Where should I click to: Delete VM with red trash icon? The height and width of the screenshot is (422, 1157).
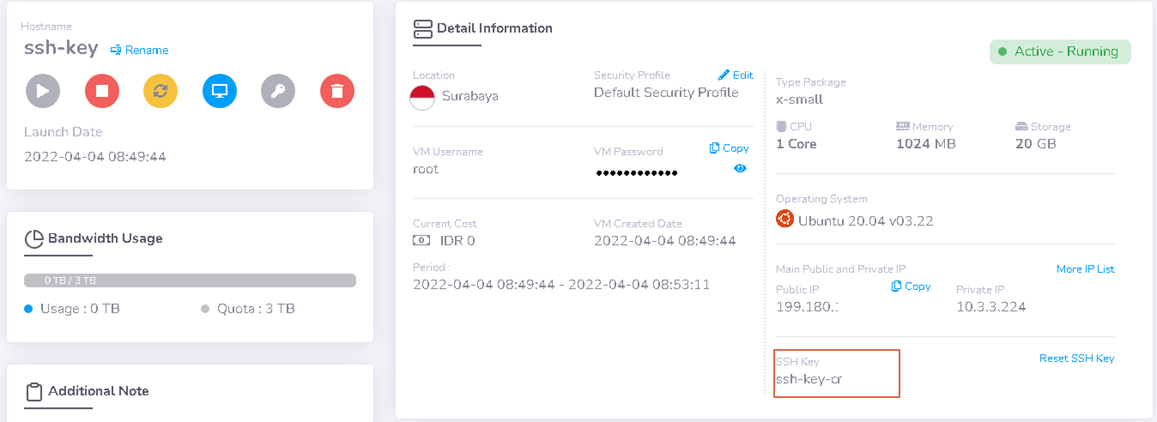pyautogui.click(x=337, y=91)
